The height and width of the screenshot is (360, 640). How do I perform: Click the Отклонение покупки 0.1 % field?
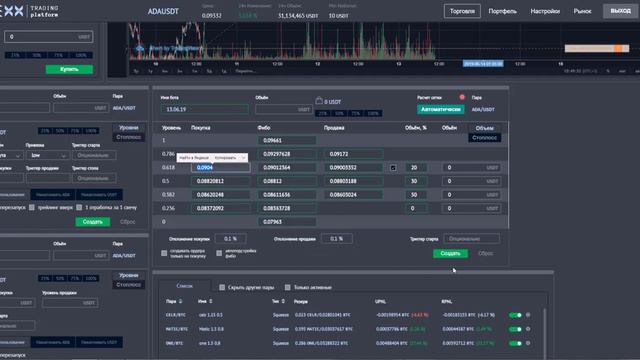230,239
